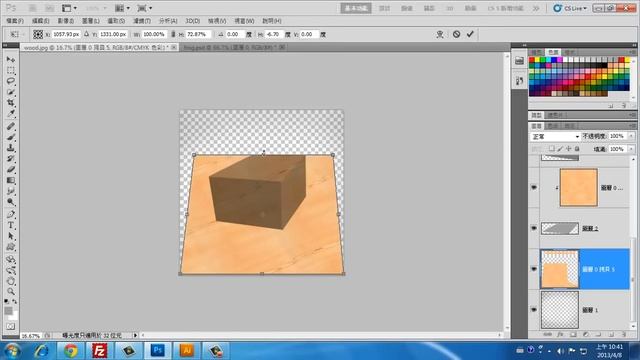Open the 濾鏡(T) menu
The width and height of the screenshot is (640, 360).
[142, 21]
